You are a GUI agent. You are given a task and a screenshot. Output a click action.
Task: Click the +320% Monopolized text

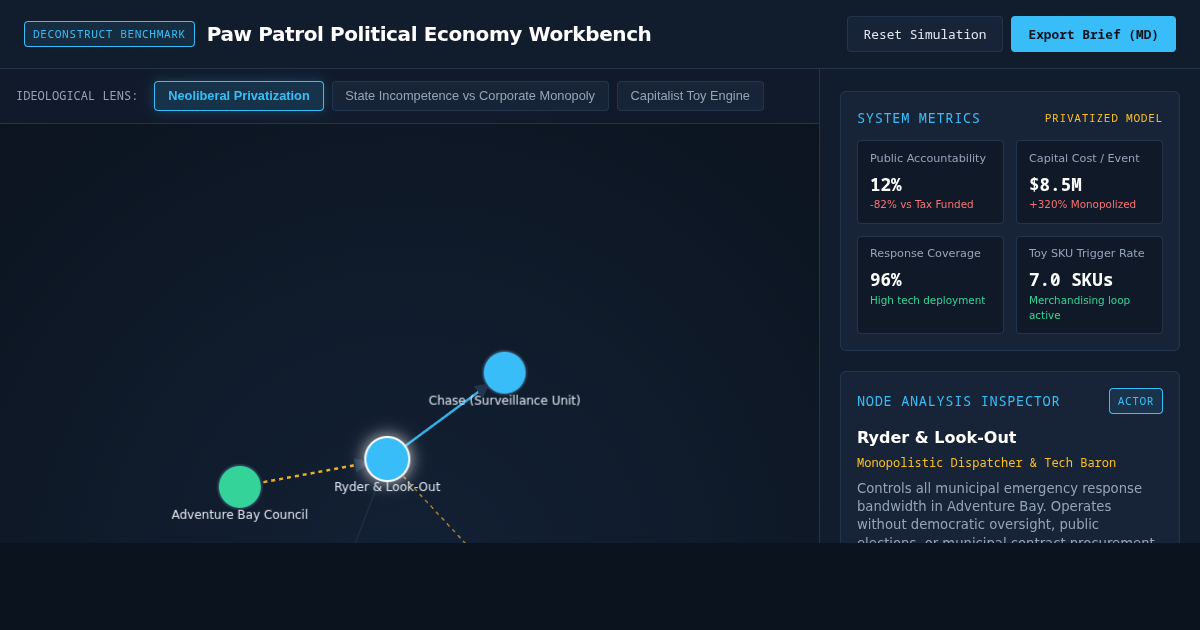pos(1082,204)
